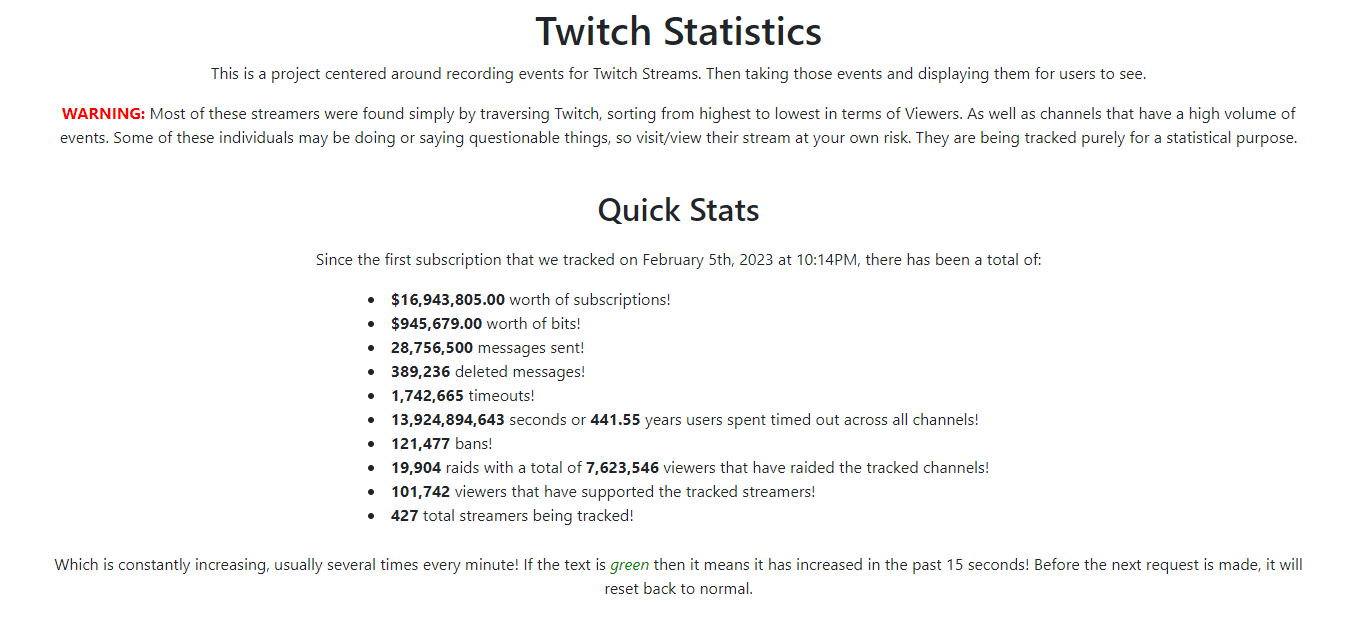1371x617 pixels.
Task: Select the "427" total streamers count
Action: 405,516
